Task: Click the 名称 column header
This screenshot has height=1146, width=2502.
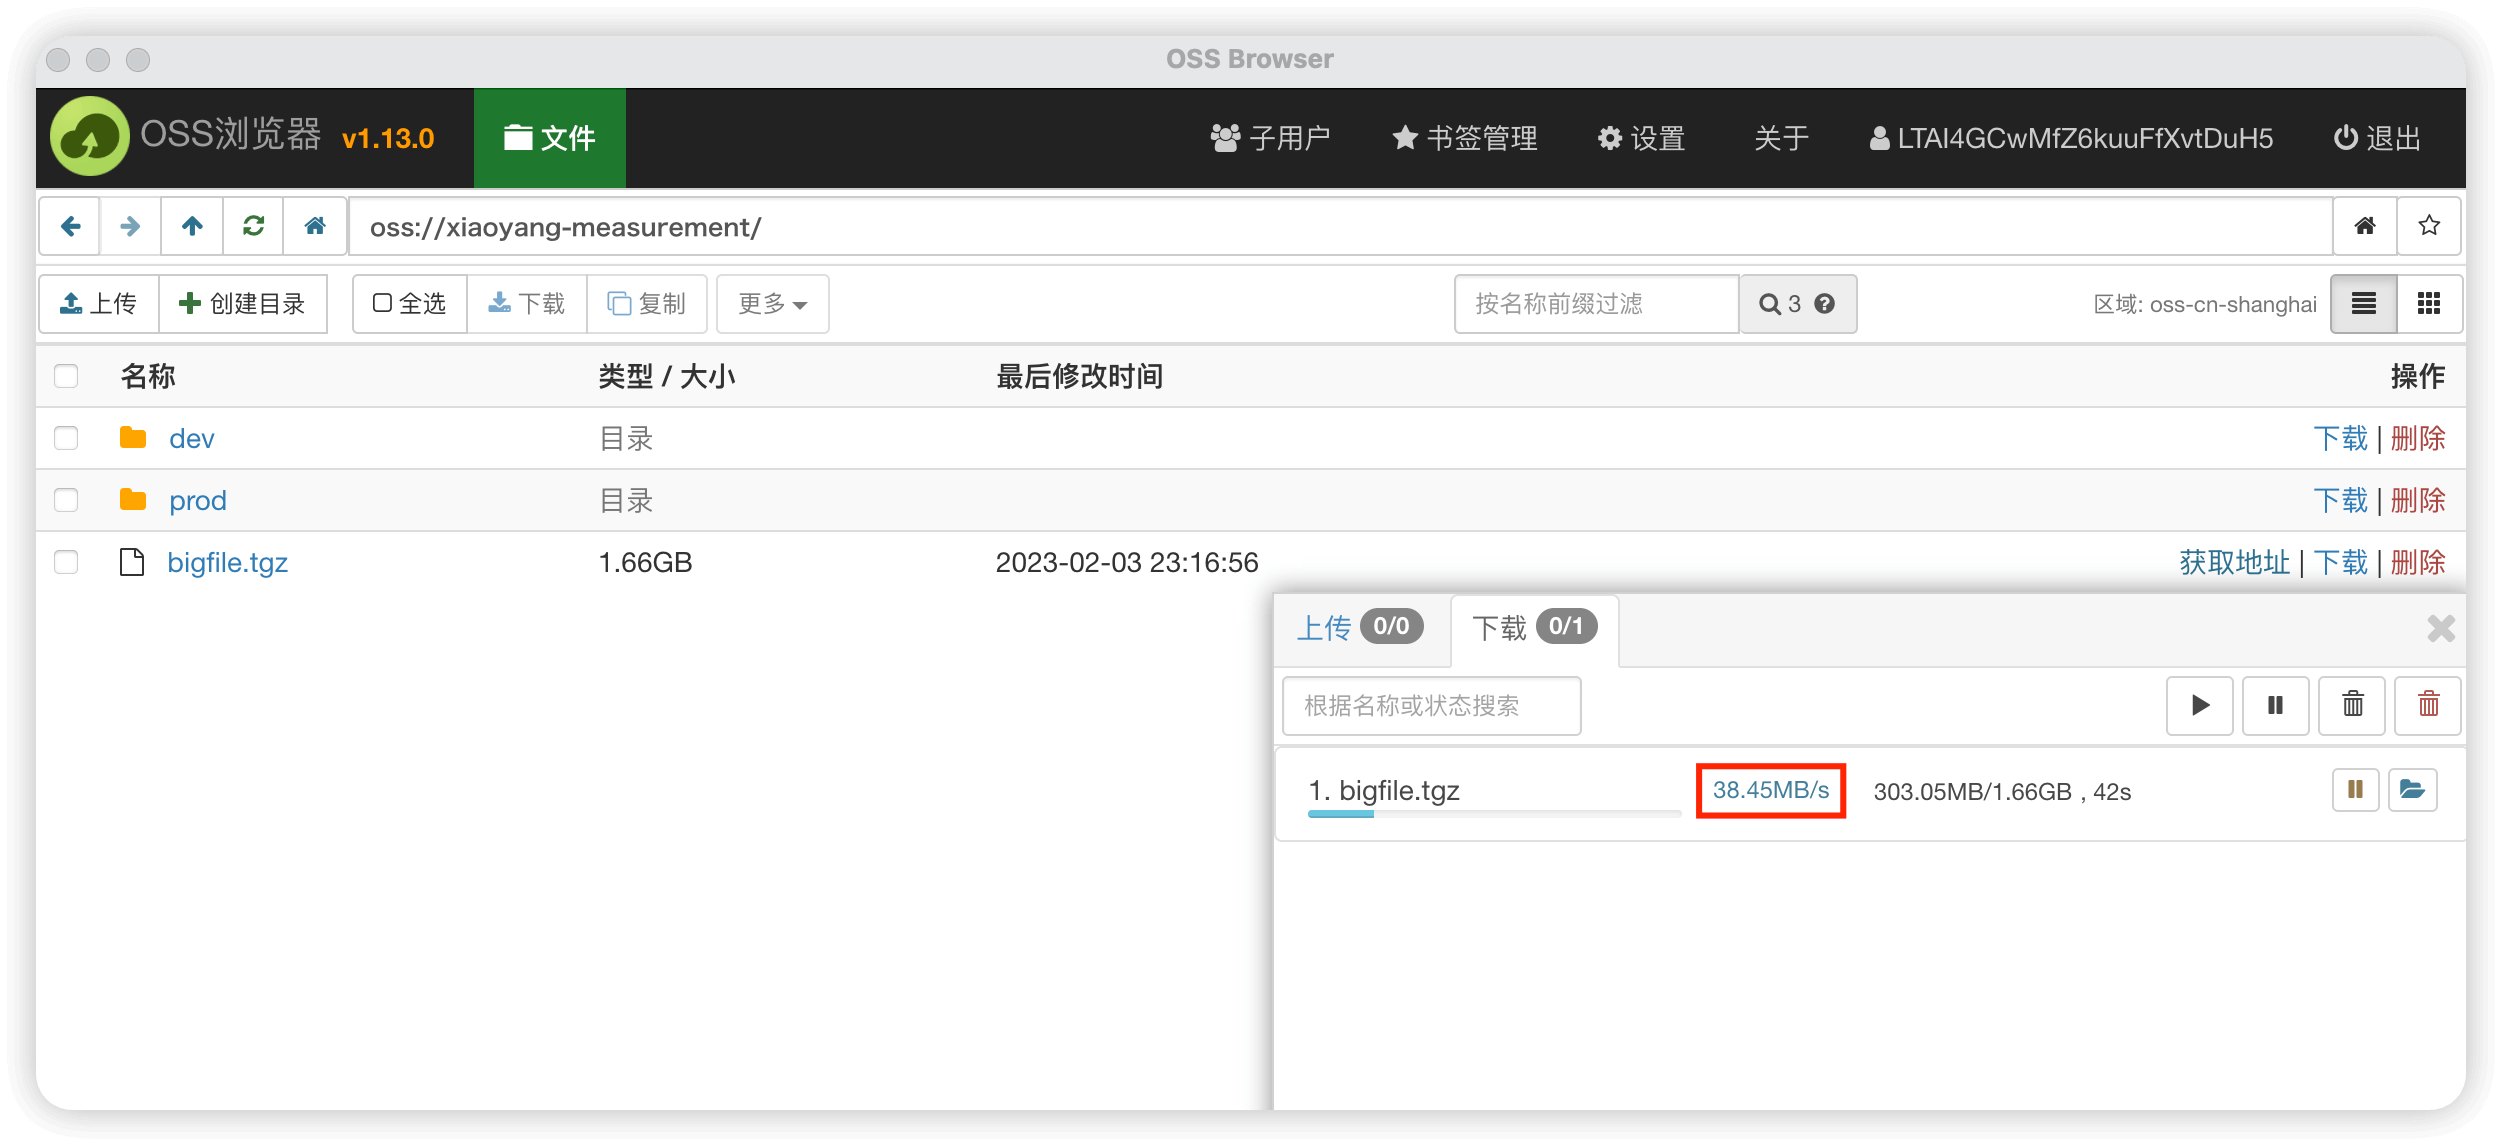Action: pos(148,376)
